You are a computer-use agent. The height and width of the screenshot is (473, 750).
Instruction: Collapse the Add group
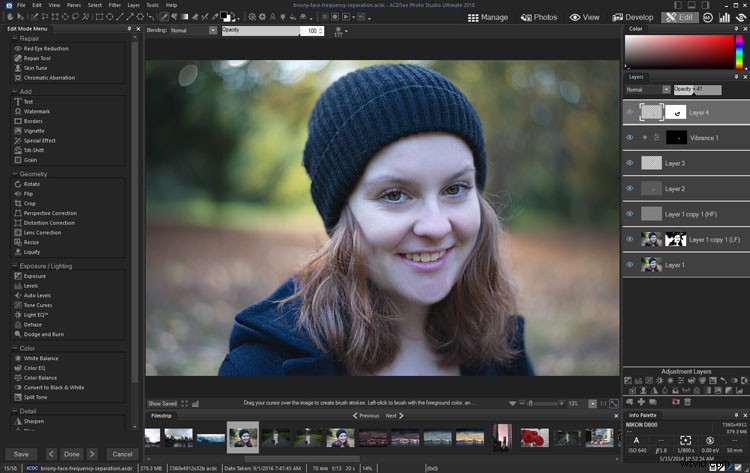tap(14, 91)
